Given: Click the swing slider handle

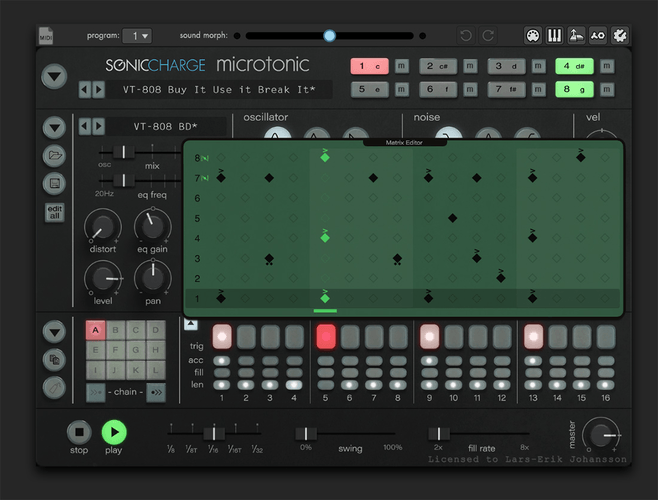Looking at the screenshot, I should pyautogui.click(x=306, y=433).
